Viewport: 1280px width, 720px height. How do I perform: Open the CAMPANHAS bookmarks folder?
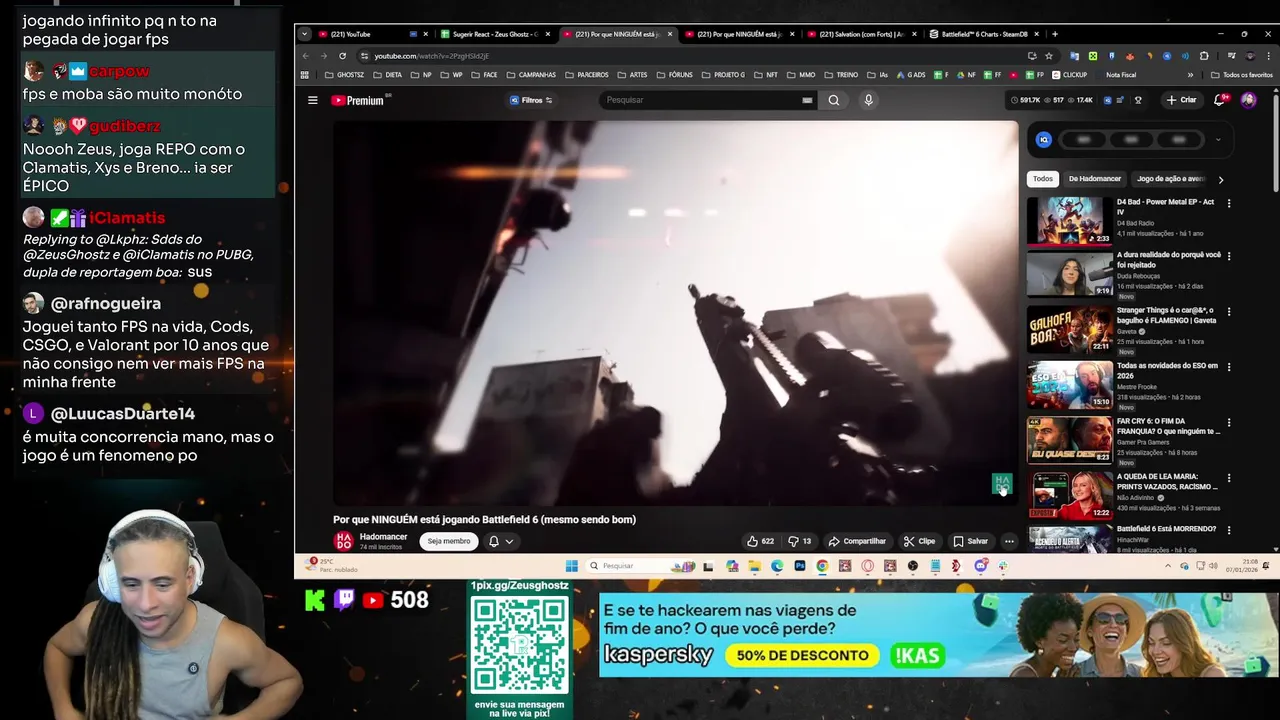coord(531,75)
